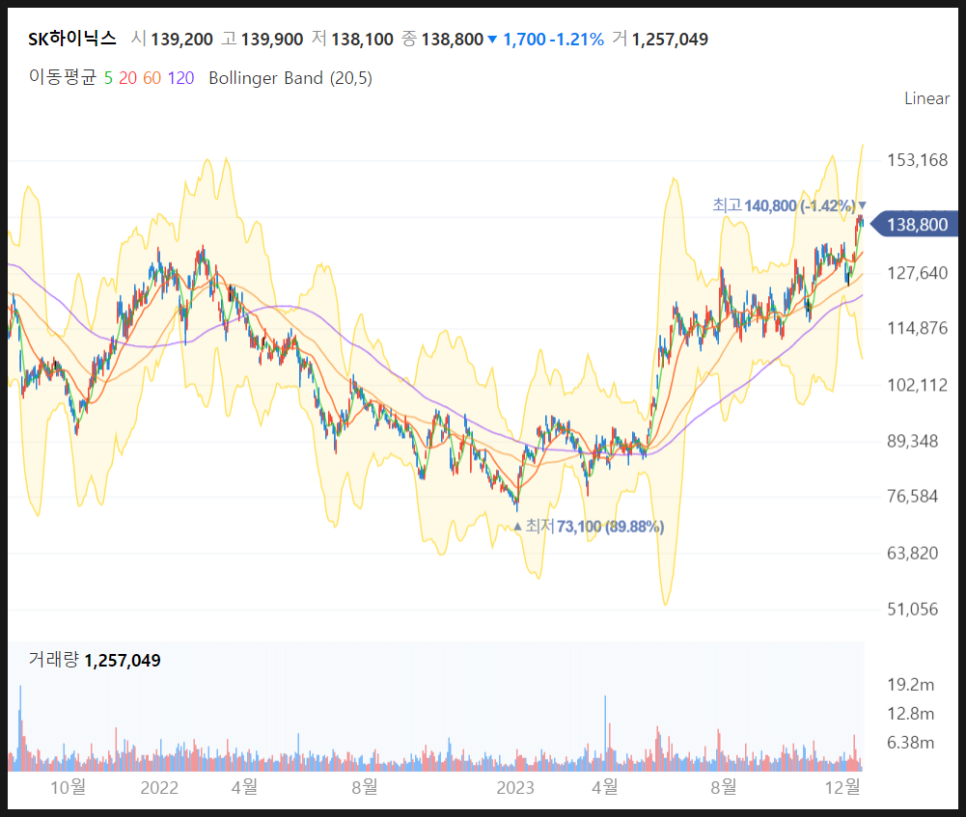Click the 2022 date axis label

click(x=159, y=787)
